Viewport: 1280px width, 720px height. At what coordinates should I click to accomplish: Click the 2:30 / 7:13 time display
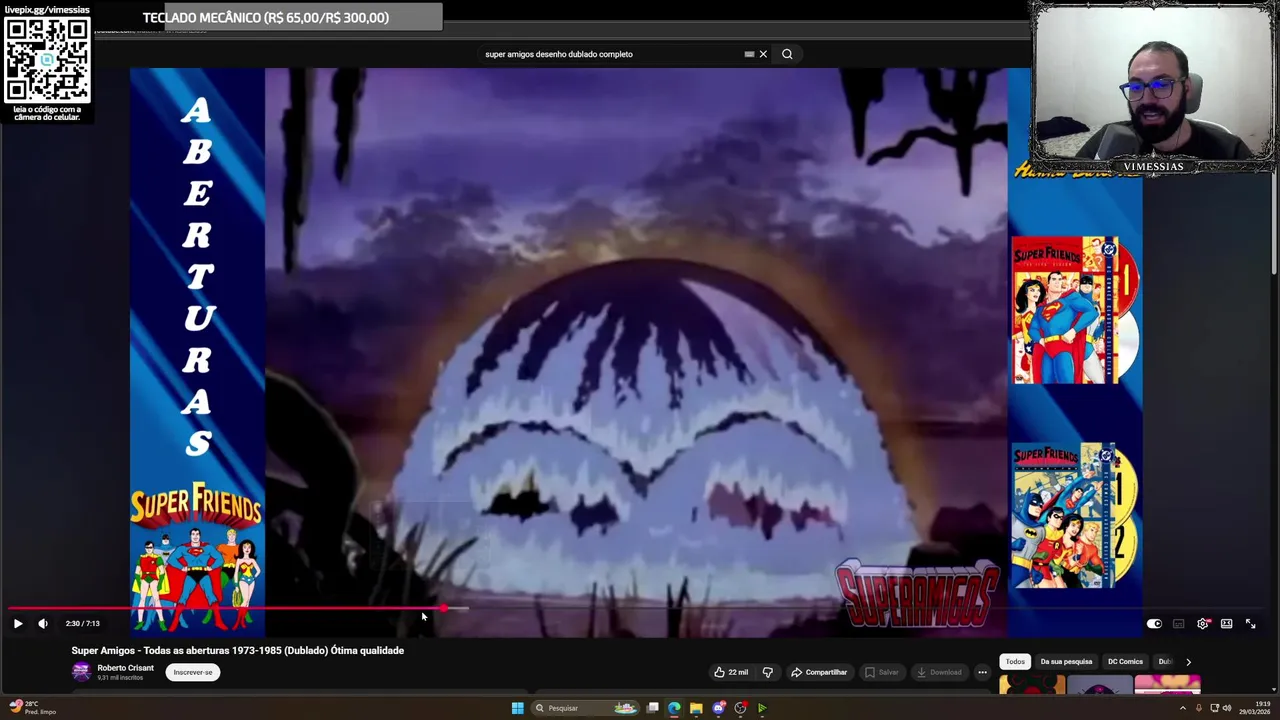pos(82,623)
